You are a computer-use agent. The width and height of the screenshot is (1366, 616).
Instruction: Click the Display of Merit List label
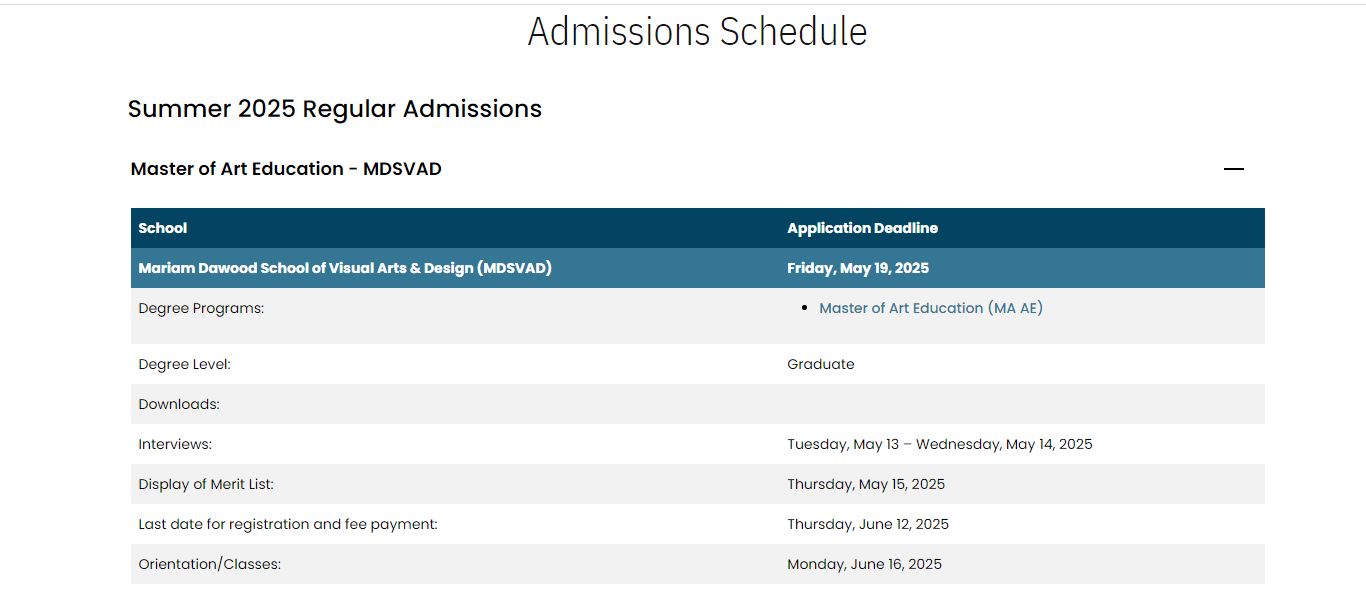(206, 484)
